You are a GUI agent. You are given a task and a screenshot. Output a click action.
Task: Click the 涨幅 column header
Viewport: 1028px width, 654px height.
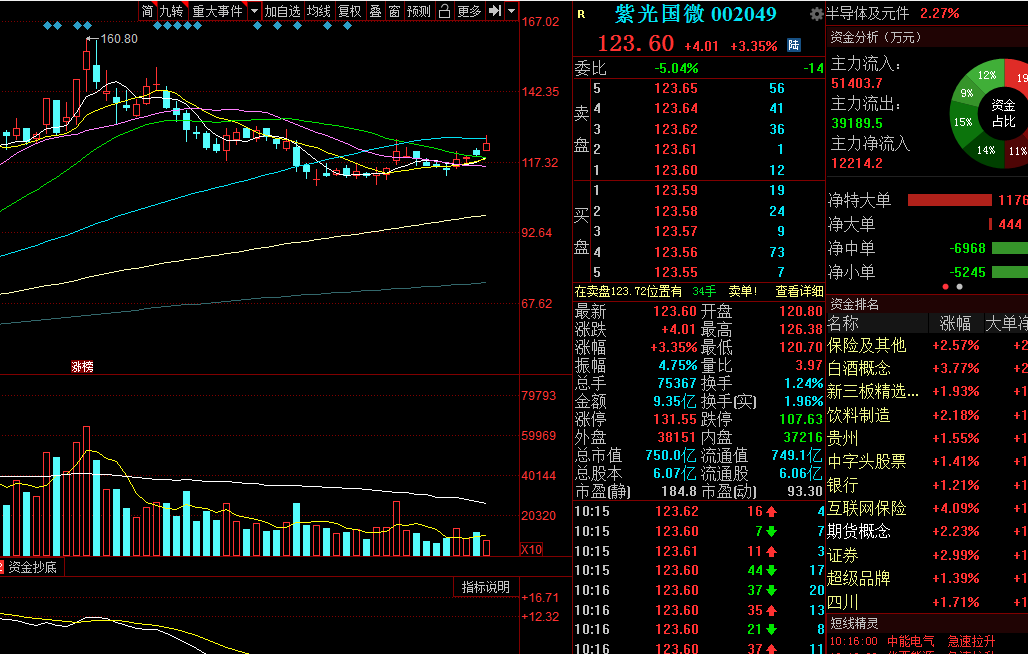[955, 323]
